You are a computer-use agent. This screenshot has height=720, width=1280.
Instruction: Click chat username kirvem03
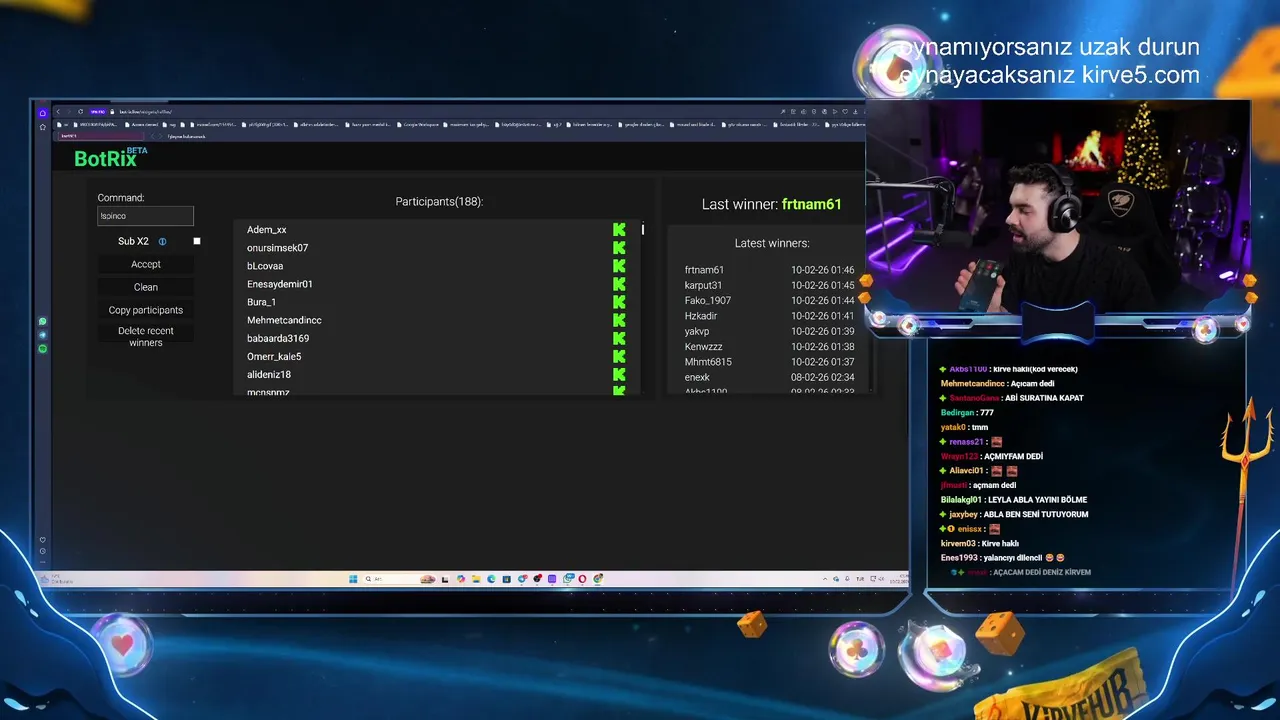pyautogui.click(x=958, y=543)
